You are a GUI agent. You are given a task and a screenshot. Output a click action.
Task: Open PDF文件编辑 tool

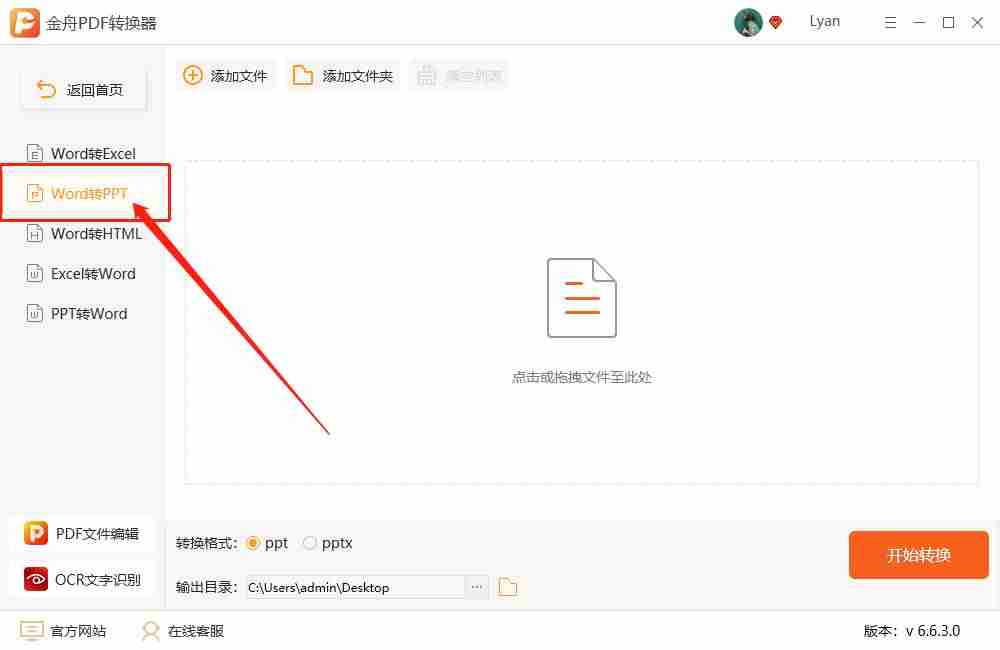click(82, 533)
